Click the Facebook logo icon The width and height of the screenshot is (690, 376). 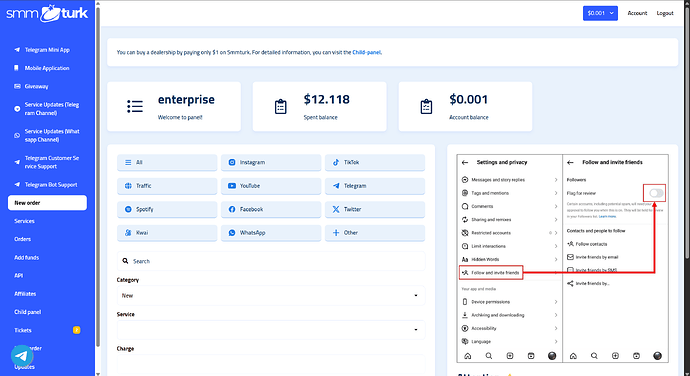232,209
